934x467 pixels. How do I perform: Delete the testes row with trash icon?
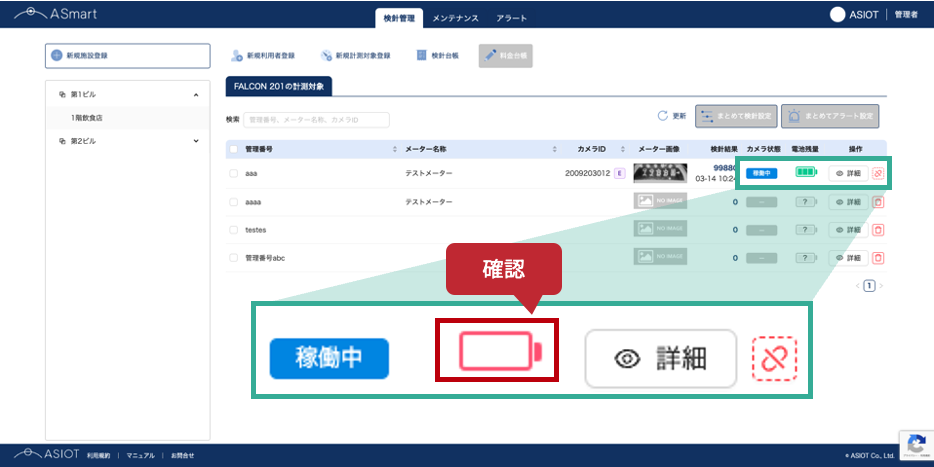pos(878,229)
